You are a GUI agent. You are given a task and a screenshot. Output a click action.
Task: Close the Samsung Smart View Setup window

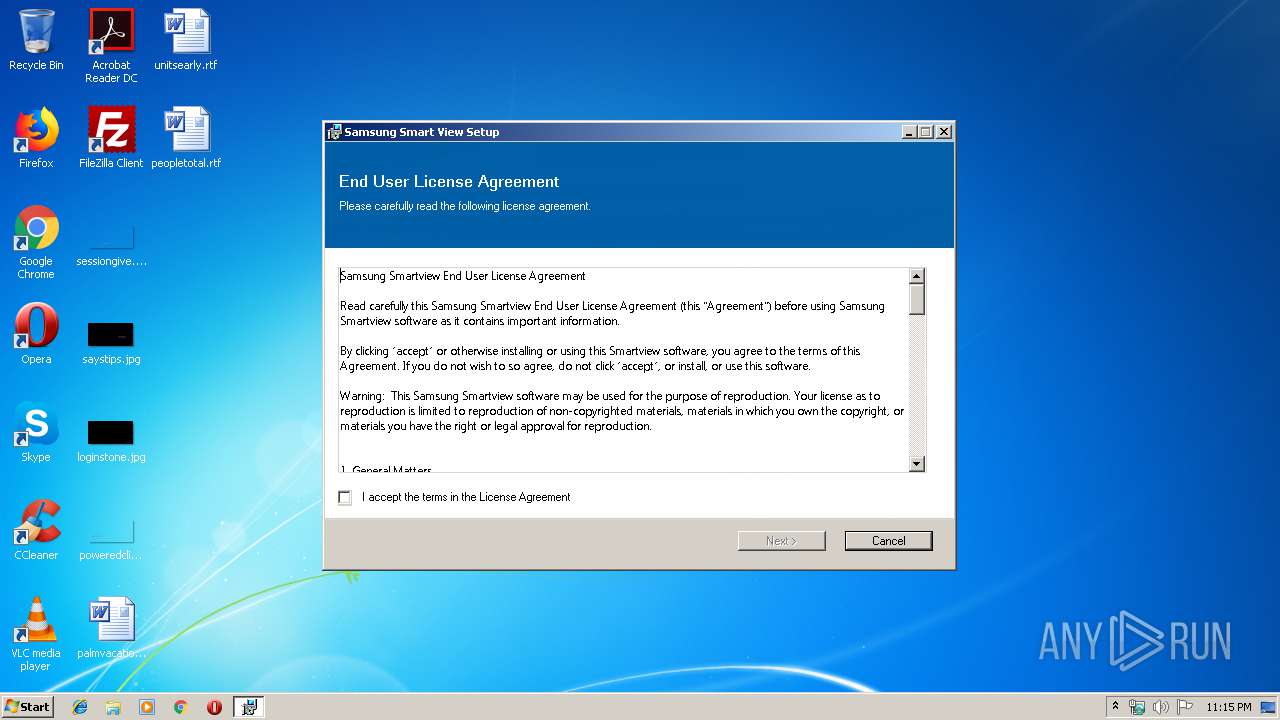[943, 132]
